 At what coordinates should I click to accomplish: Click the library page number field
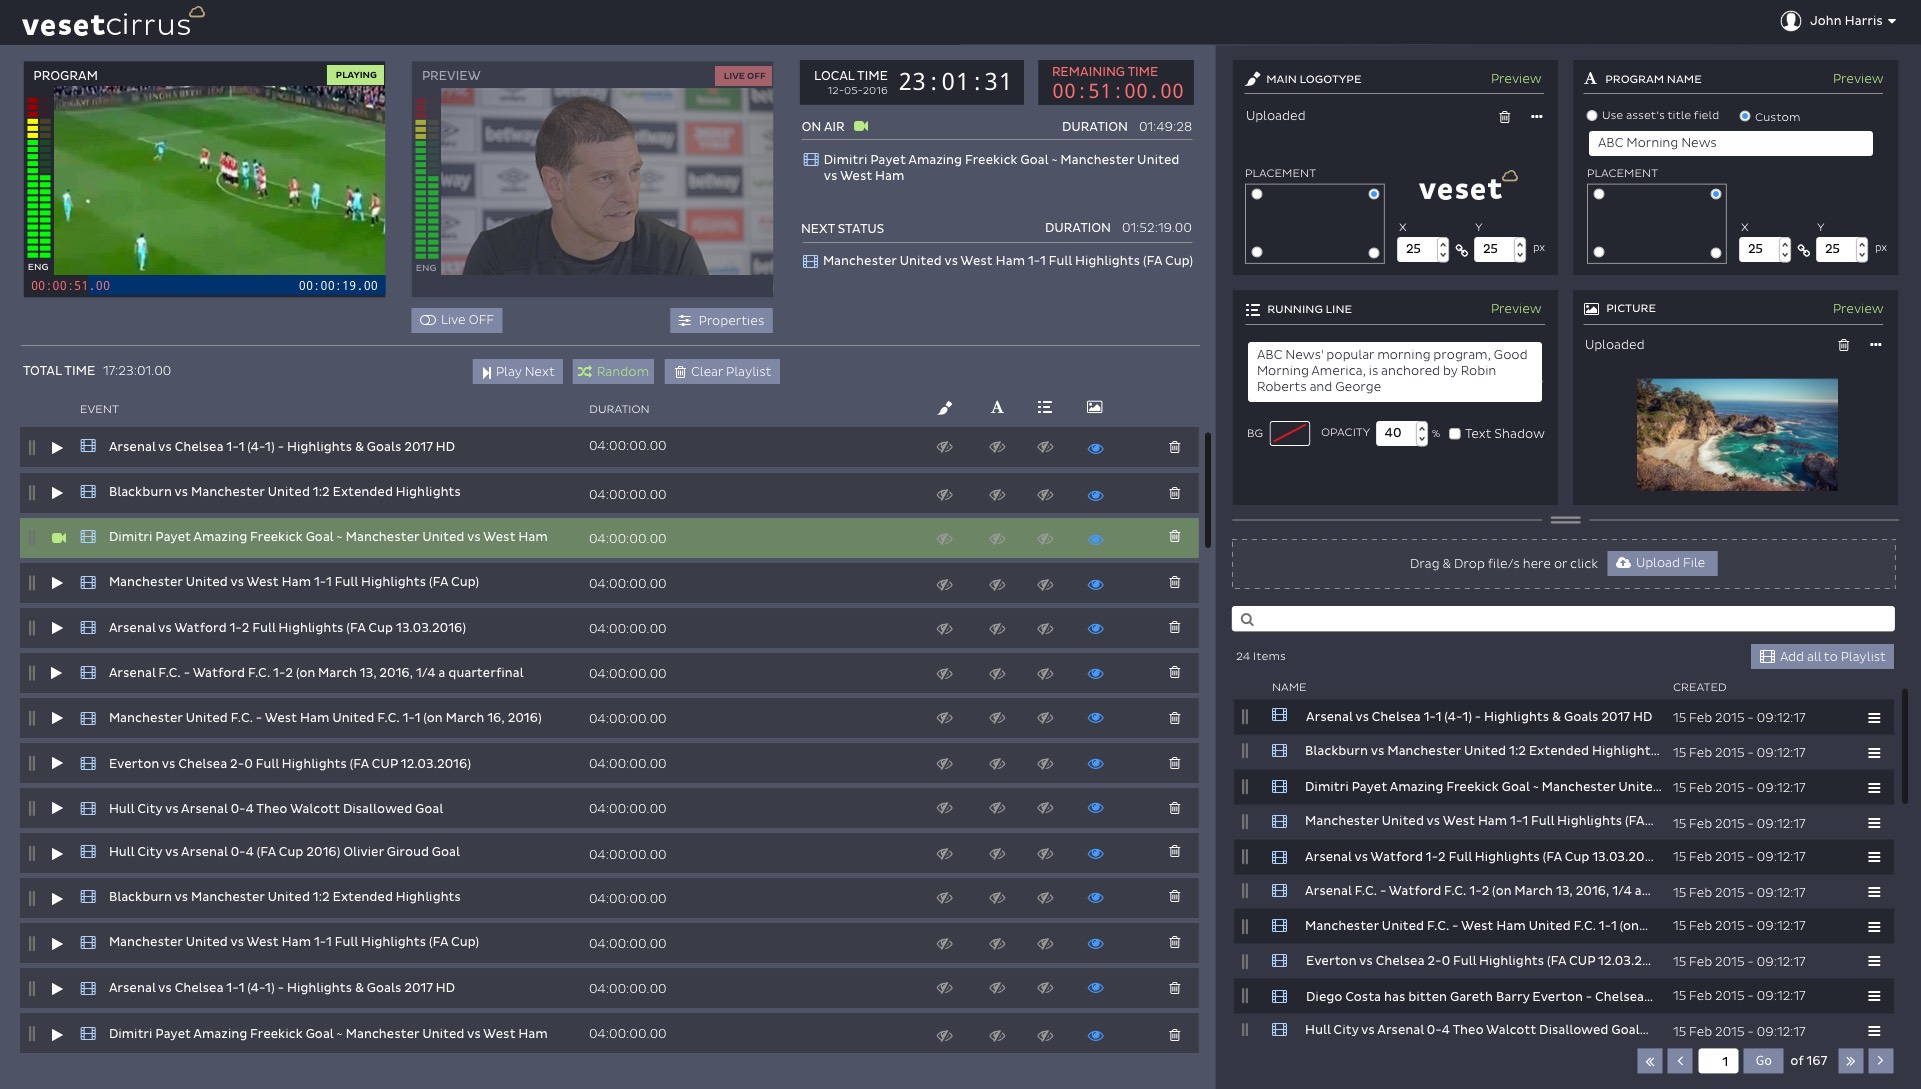[x=1718, y=1061]
